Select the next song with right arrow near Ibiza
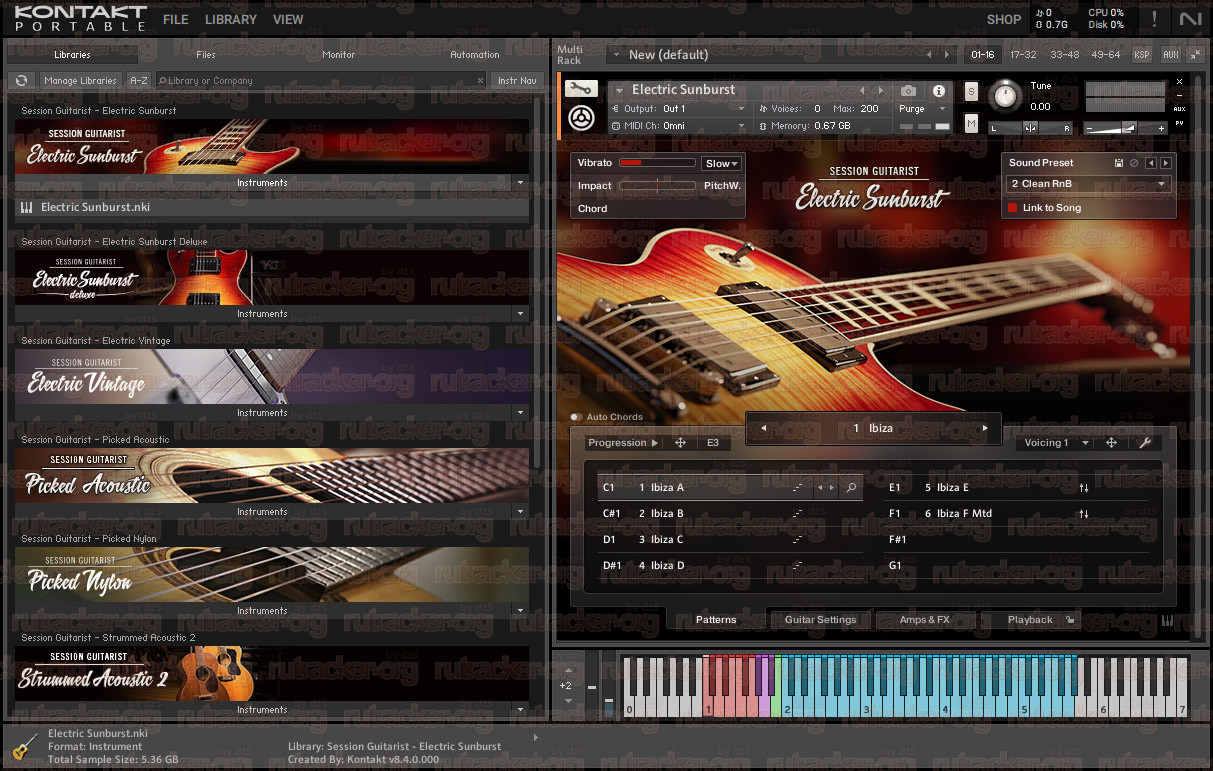Viewport: 1213px width, 771px height. (x=985, y=428)
